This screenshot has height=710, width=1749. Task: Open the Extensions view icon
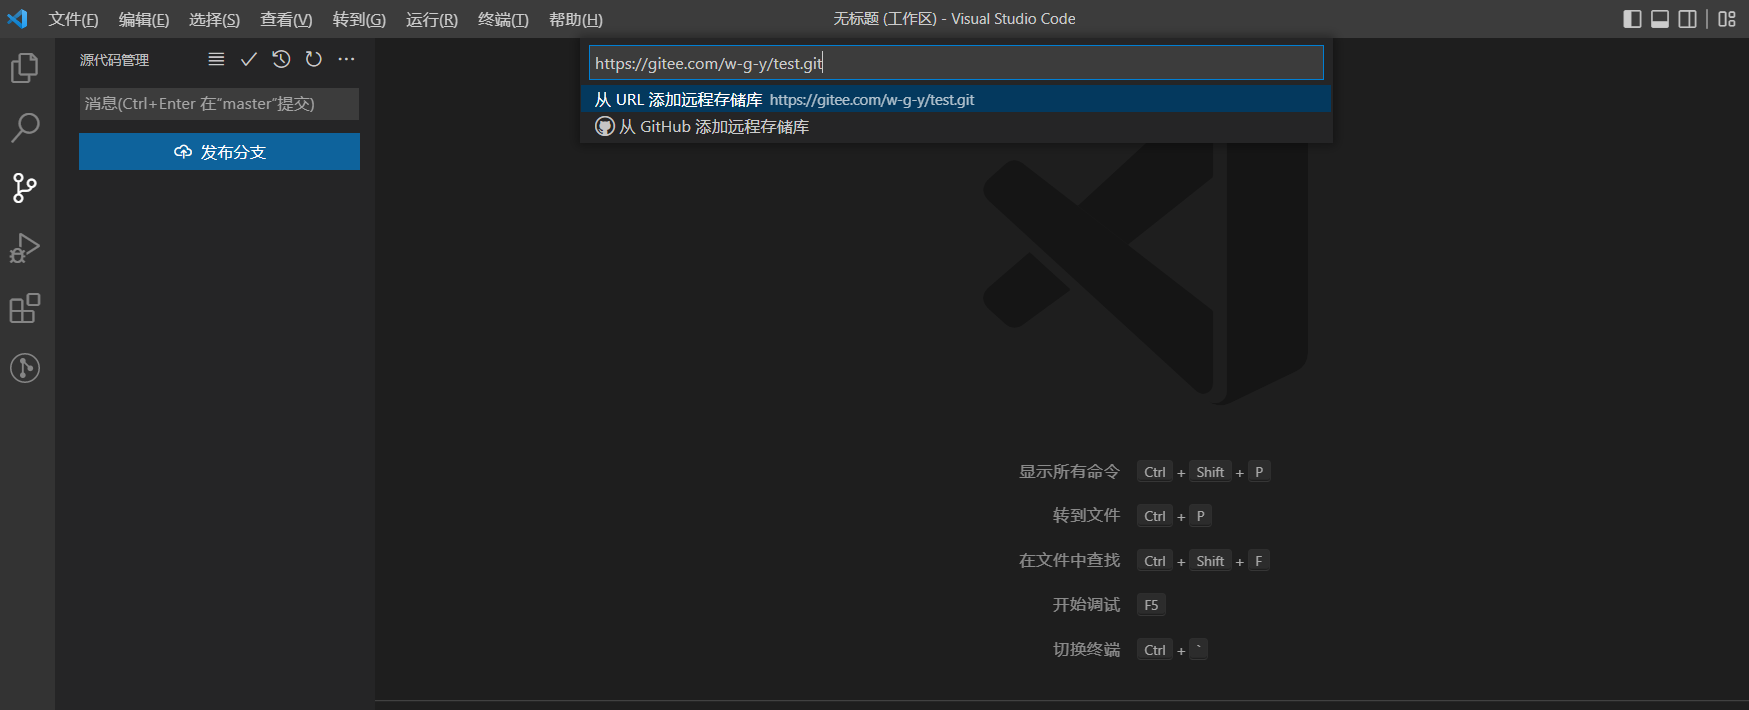pyautogui.click(x=25, y=308)
